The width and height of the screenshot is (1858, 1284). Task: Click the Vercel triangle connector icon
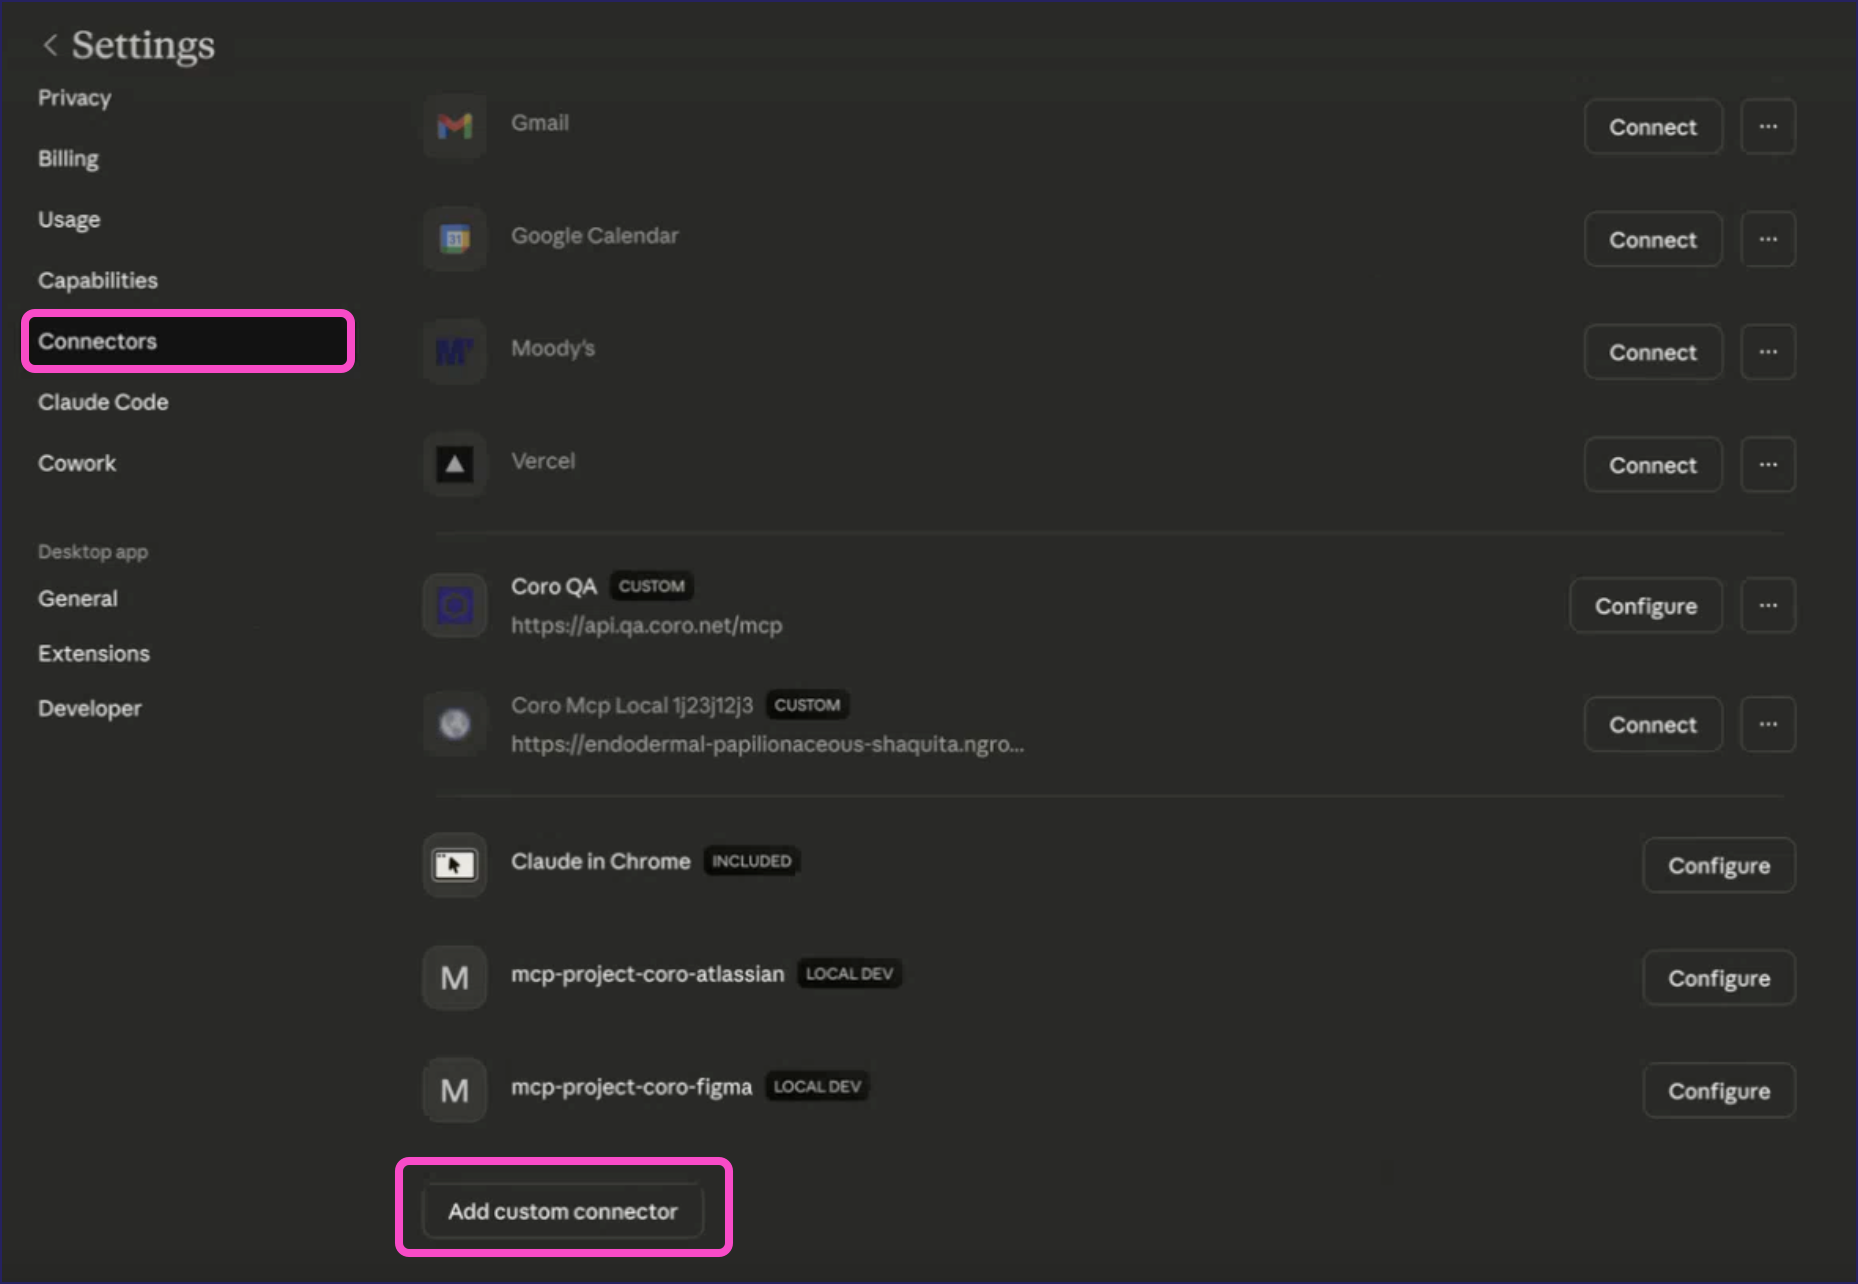[x=454, y=464]
